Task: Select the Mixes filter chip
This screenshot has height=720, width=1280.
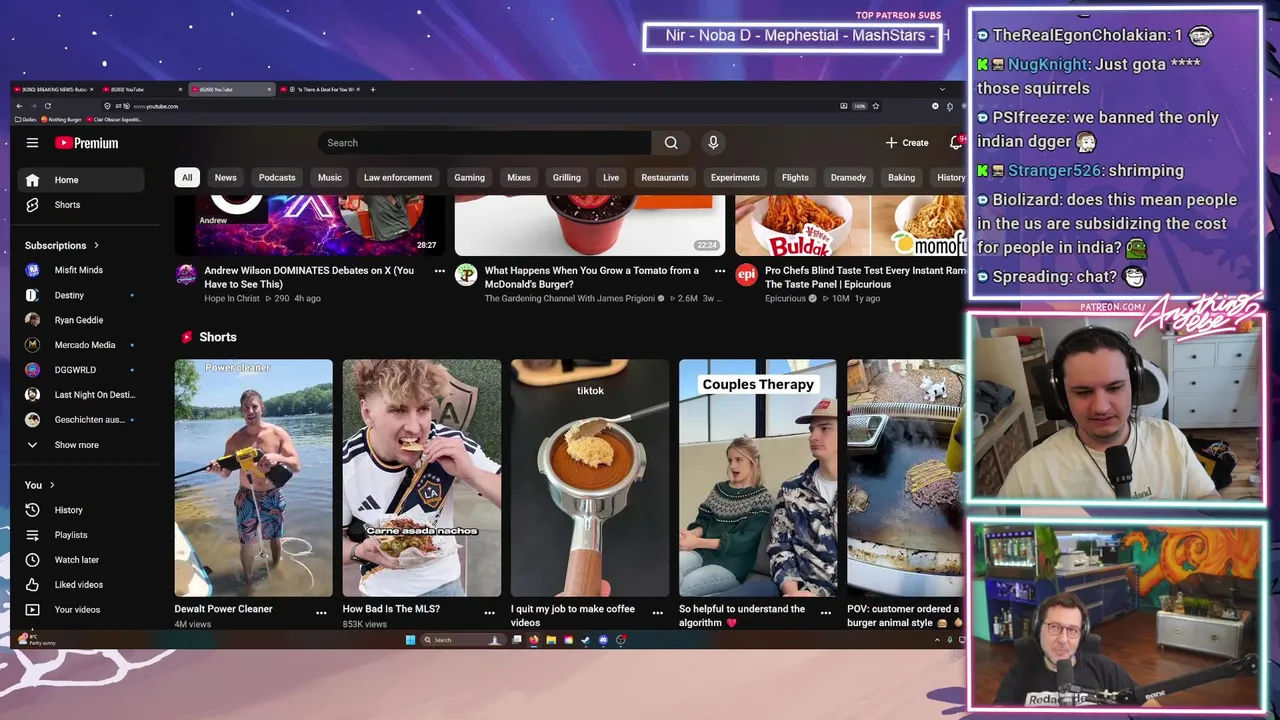Action: 519,178
